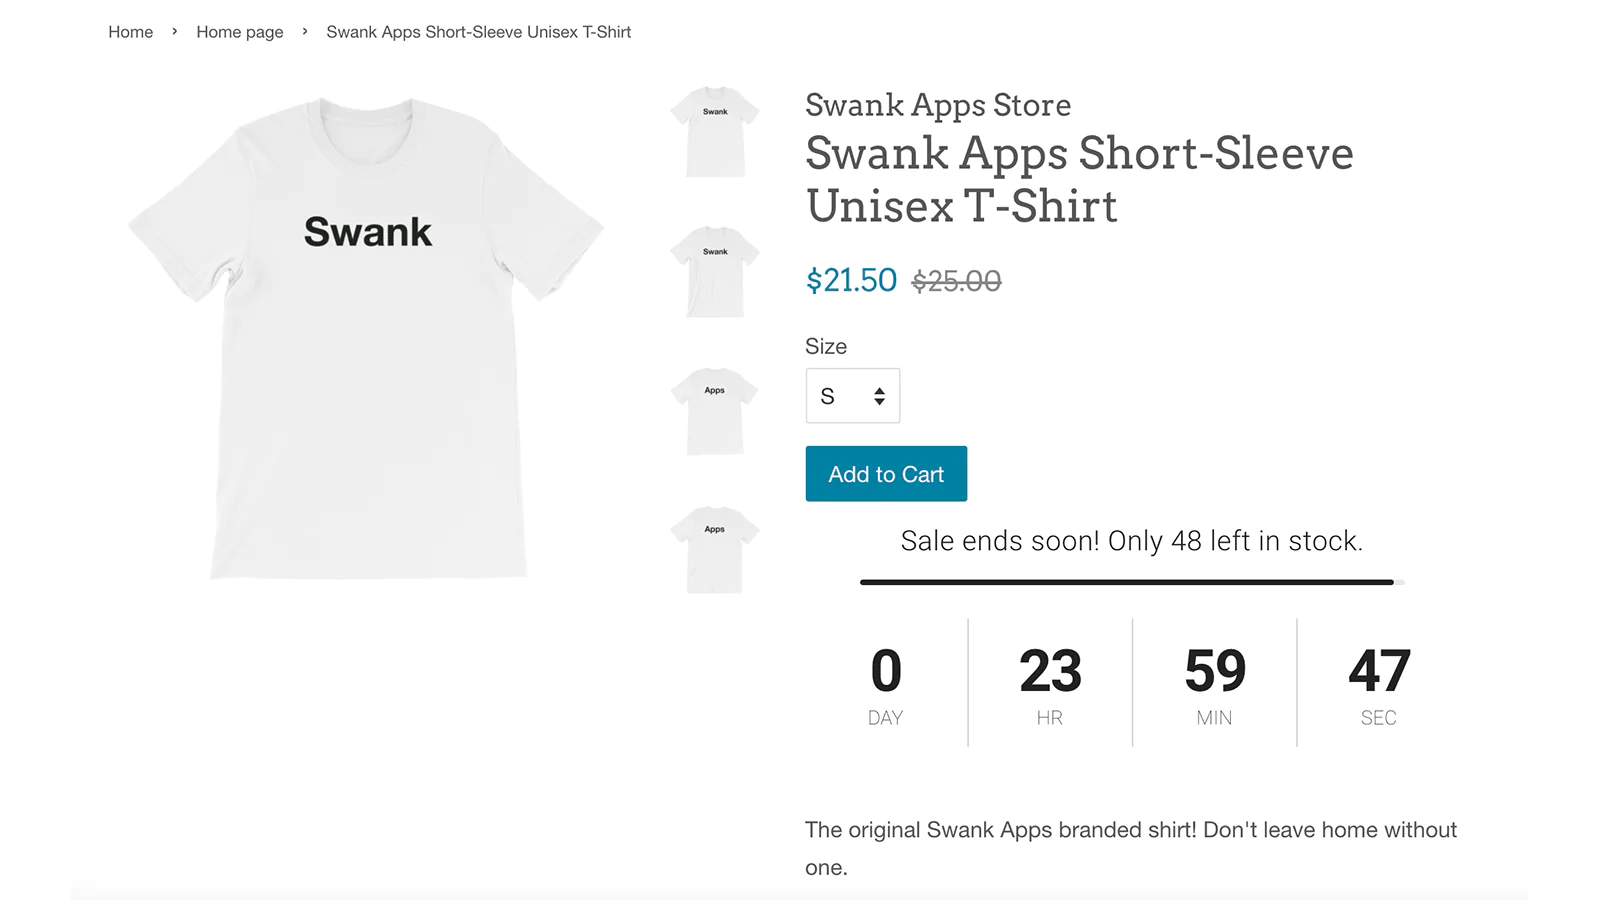Click the product breadcrumb trail entry

click(x=478, y=31)
